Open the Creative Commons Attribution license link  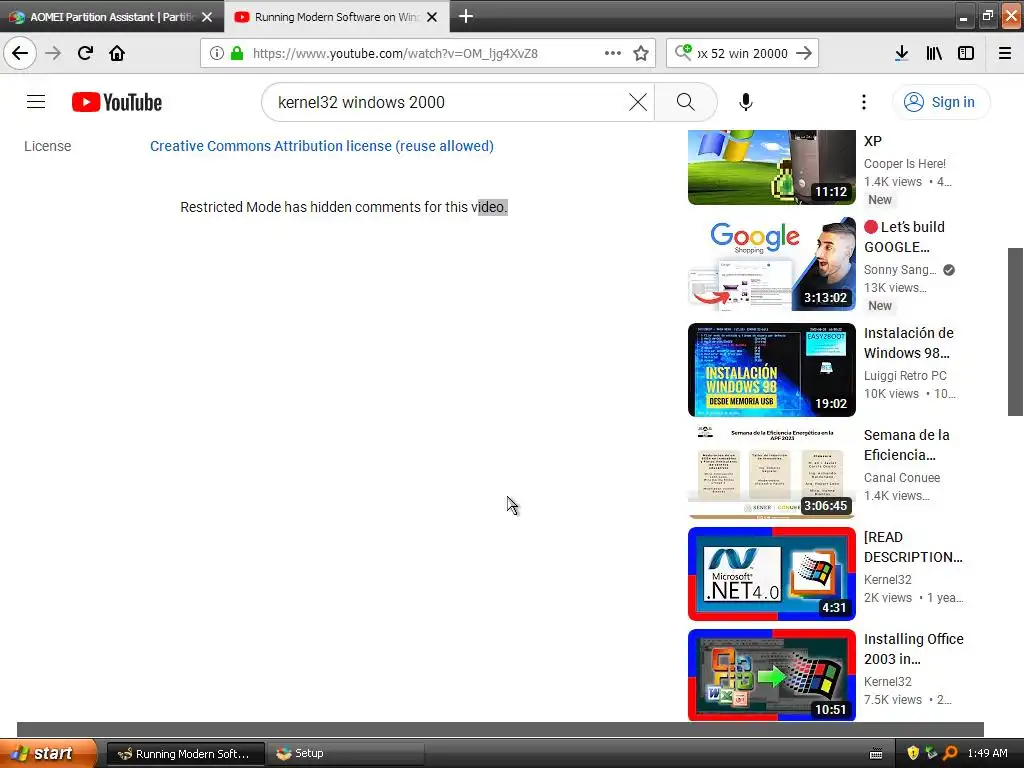[322, 146]
